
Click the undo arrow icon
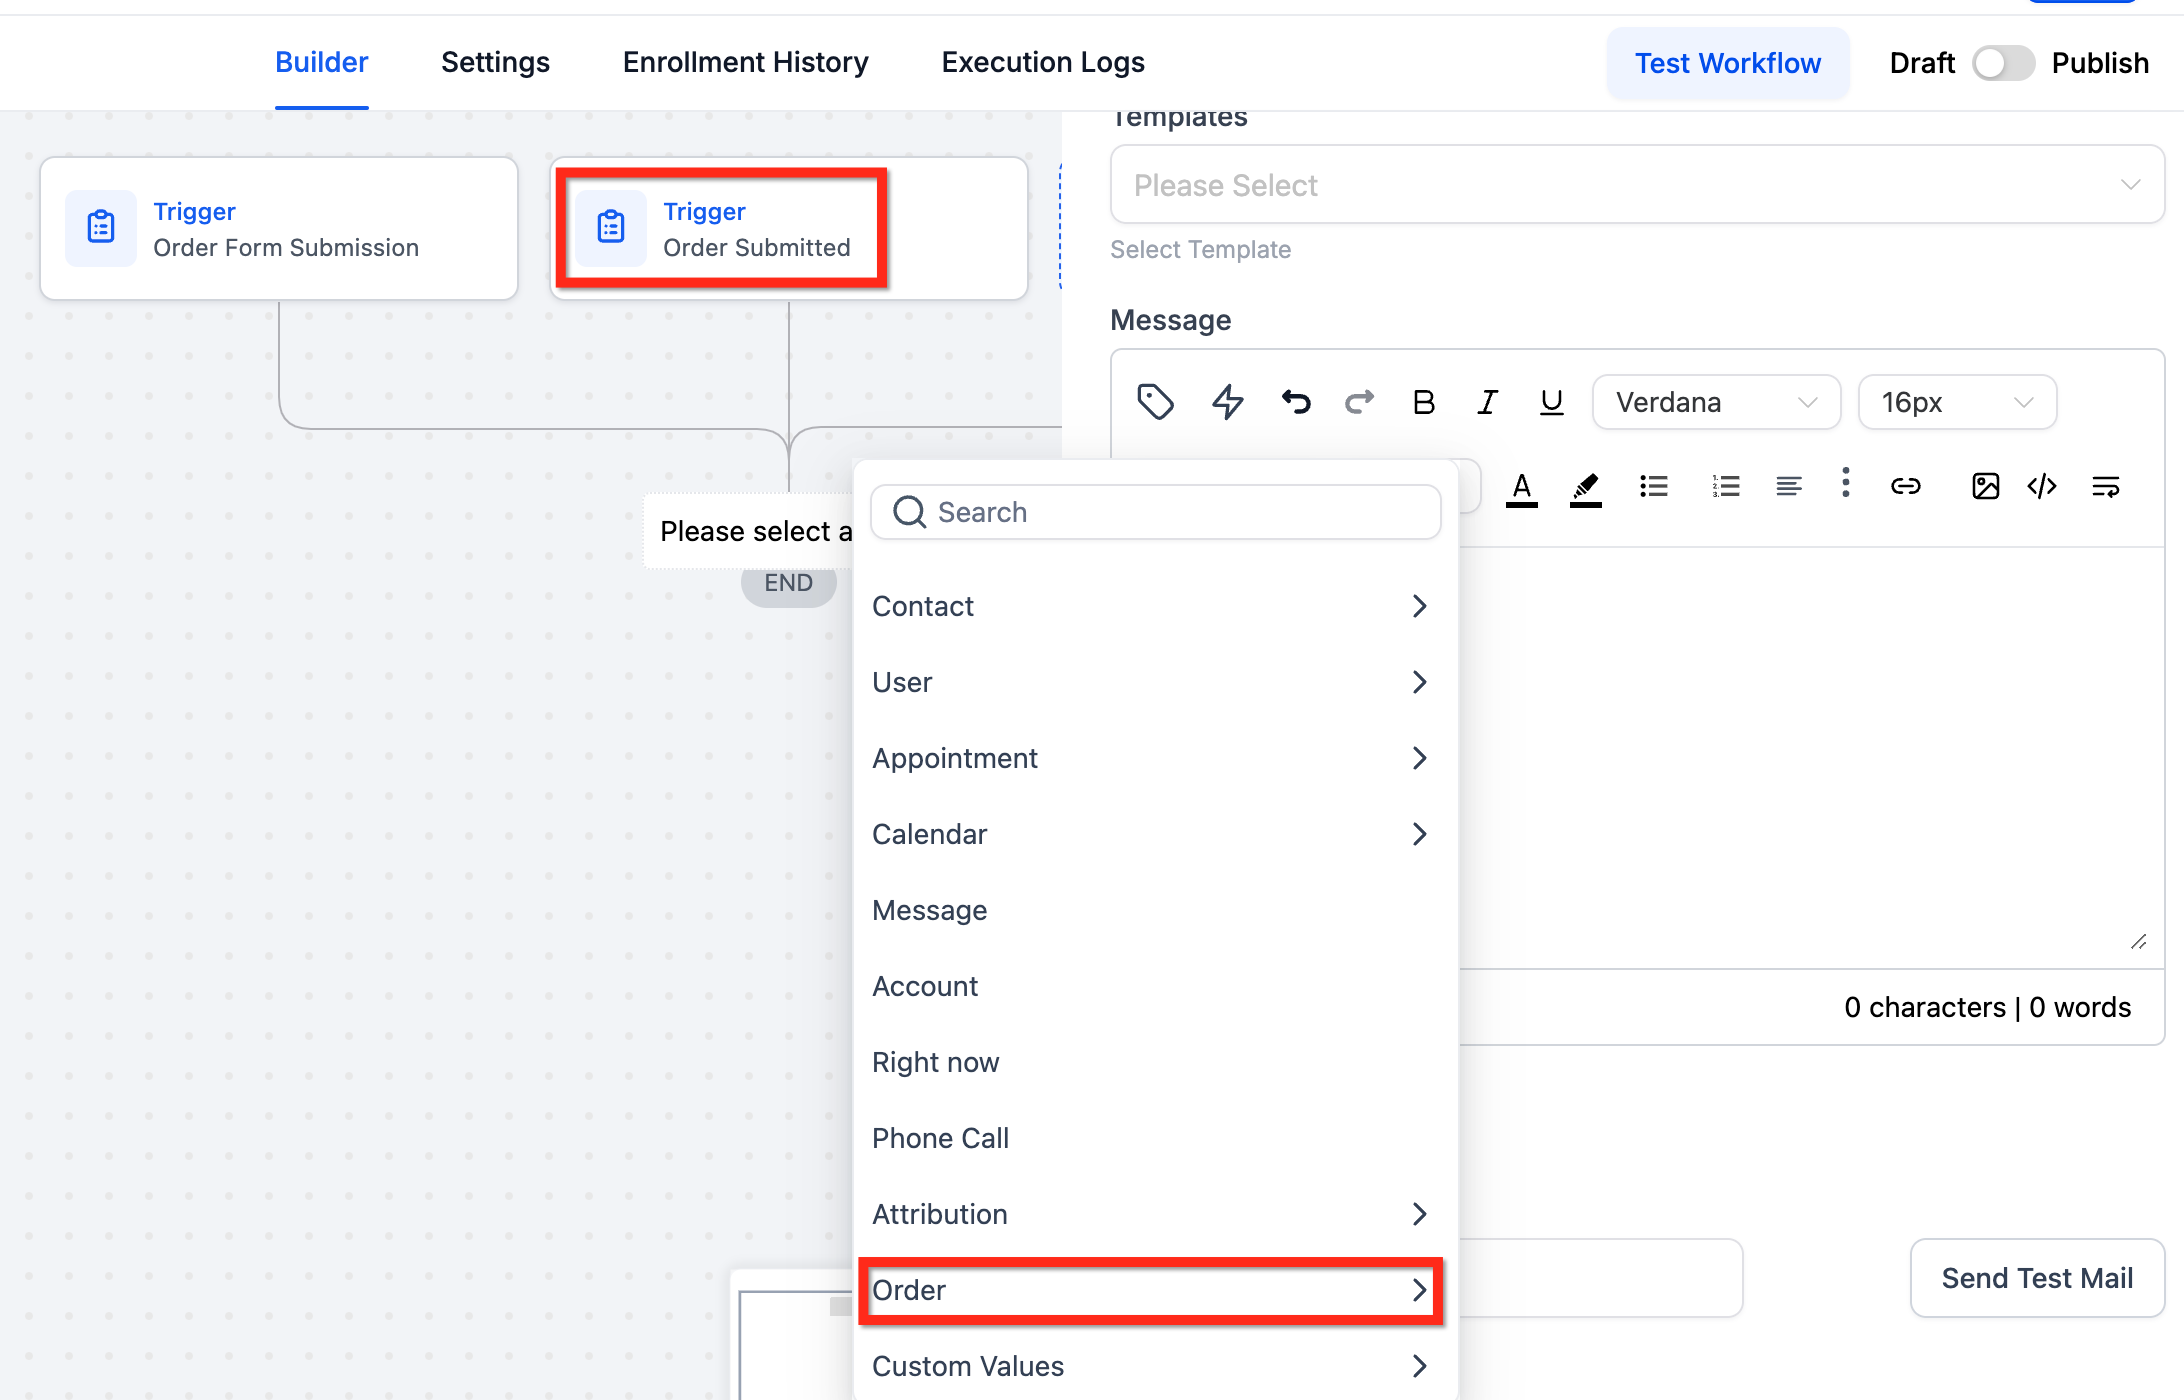[x=1296, y=402]
